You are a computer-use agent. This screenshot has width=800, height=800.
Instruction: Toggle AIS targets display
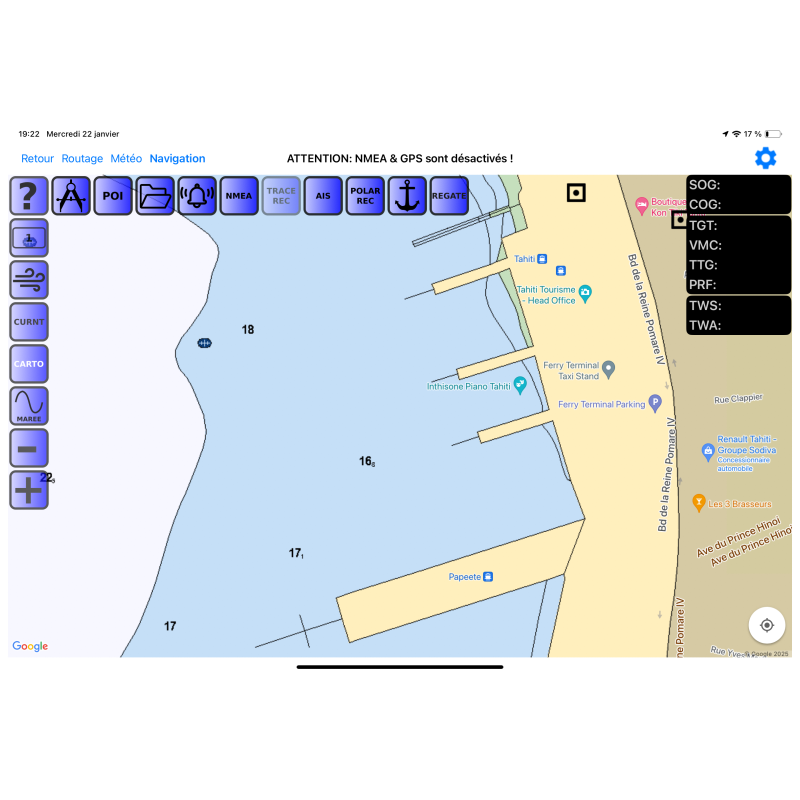(323, 196)
